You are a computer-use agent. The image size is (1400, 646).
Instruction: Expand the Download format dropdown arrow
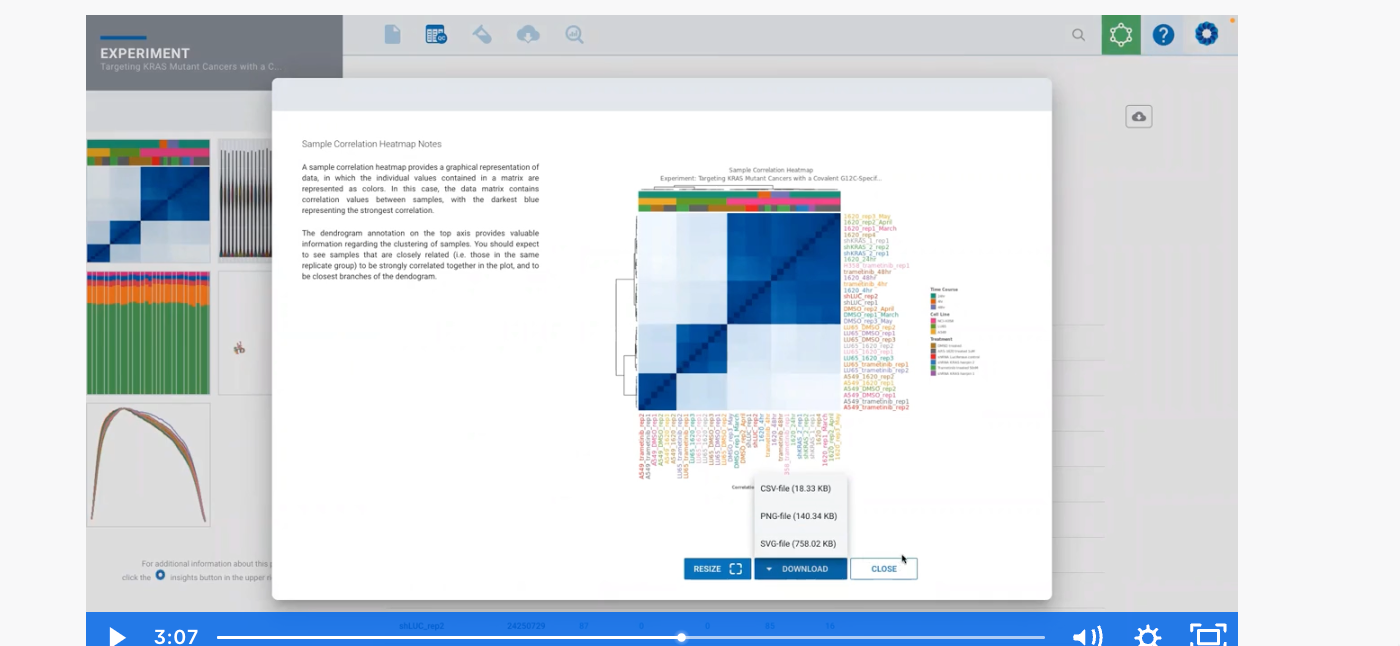click(769, 568)
